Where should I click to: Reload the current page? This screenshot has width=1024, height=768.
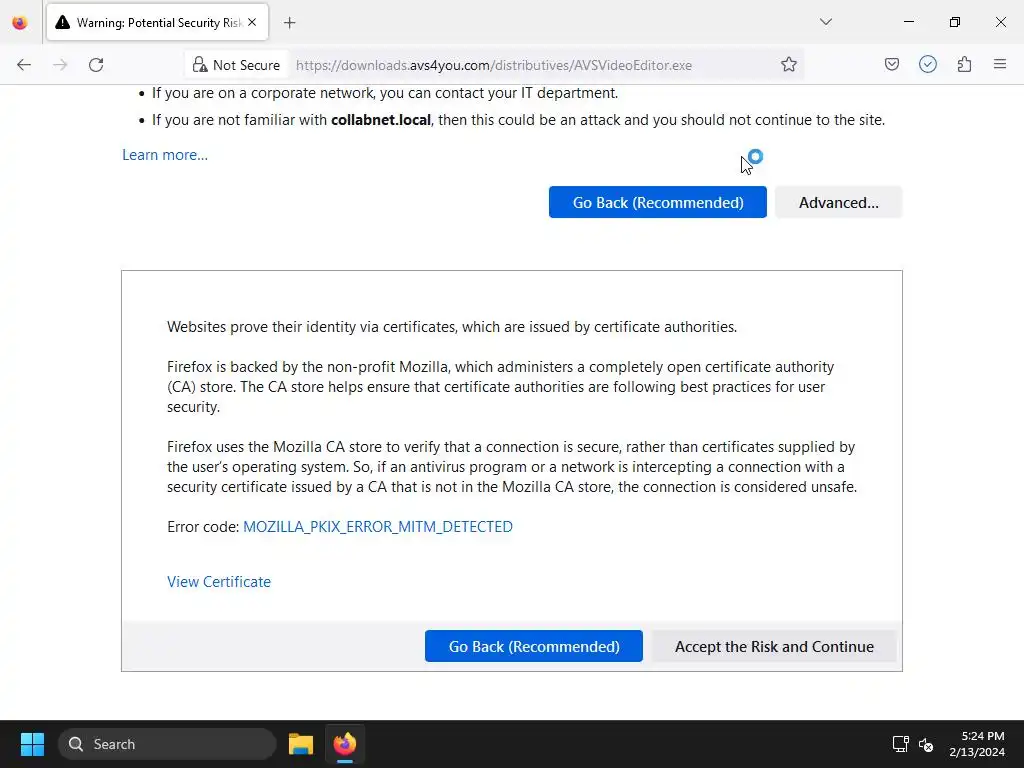(96, 65)
